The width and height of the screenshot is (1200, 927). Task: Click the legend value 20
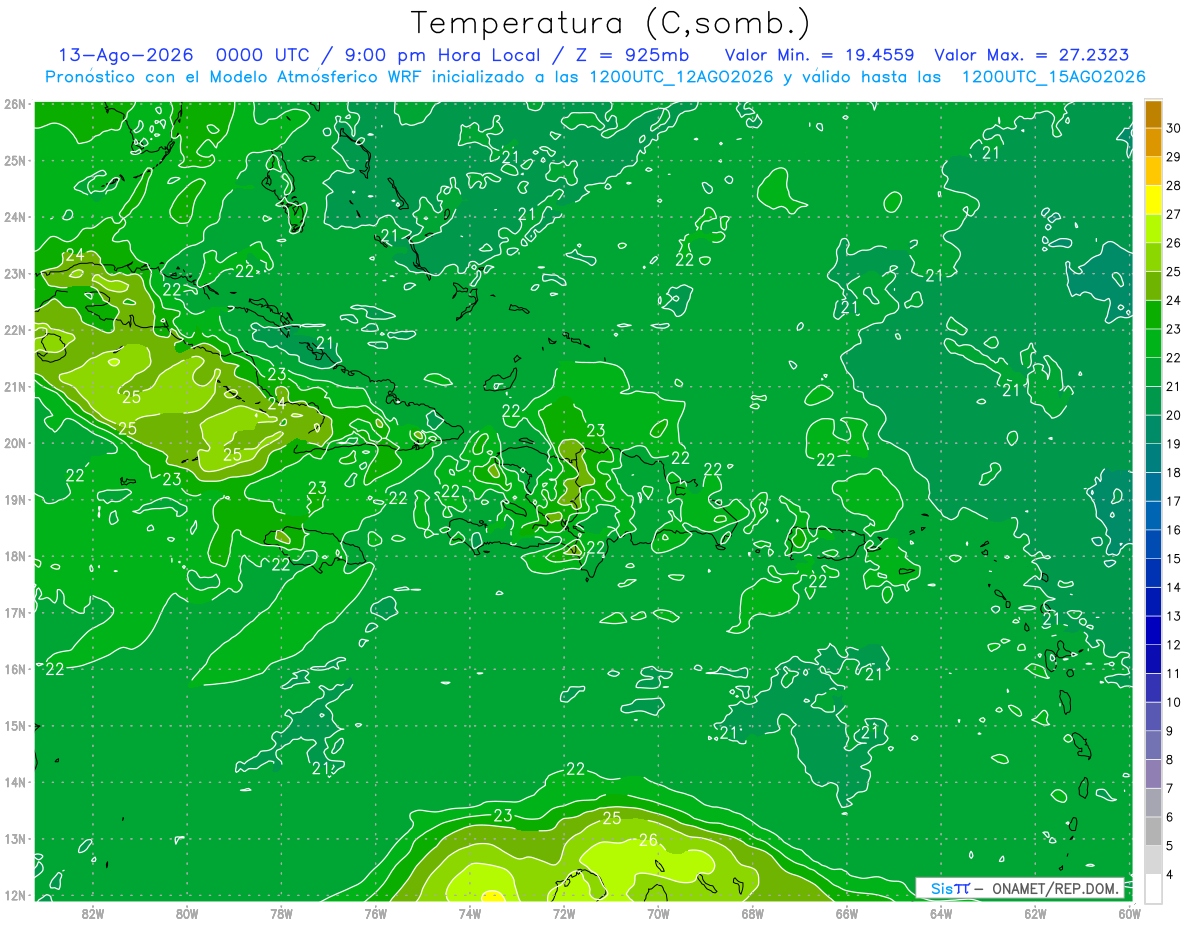pyautogui.click(x=1173, y=415)
